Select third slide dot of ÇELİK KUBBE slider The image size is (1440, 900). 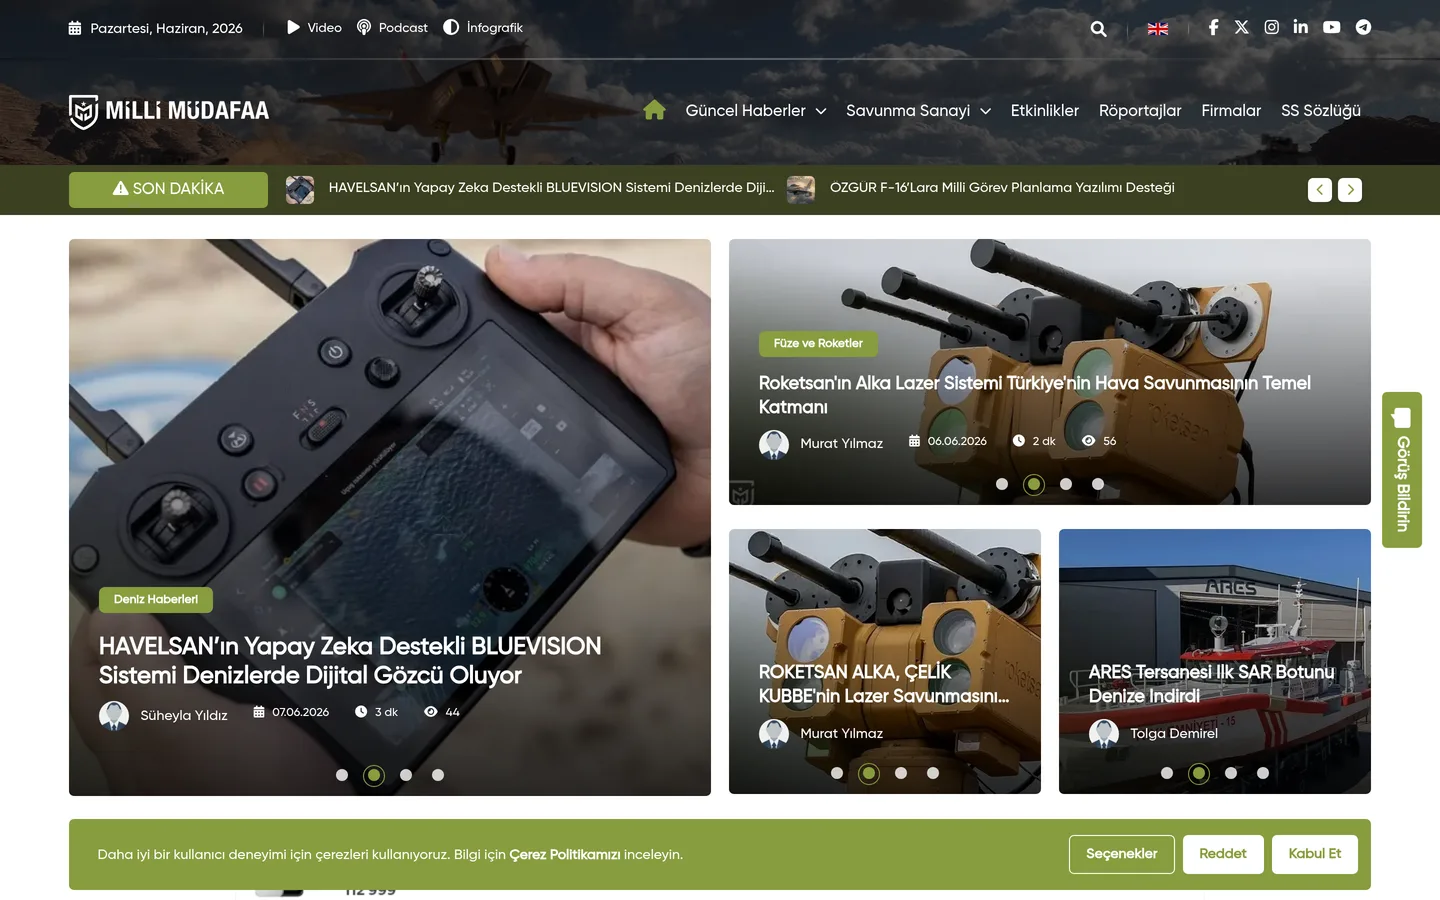click(901, 773)
